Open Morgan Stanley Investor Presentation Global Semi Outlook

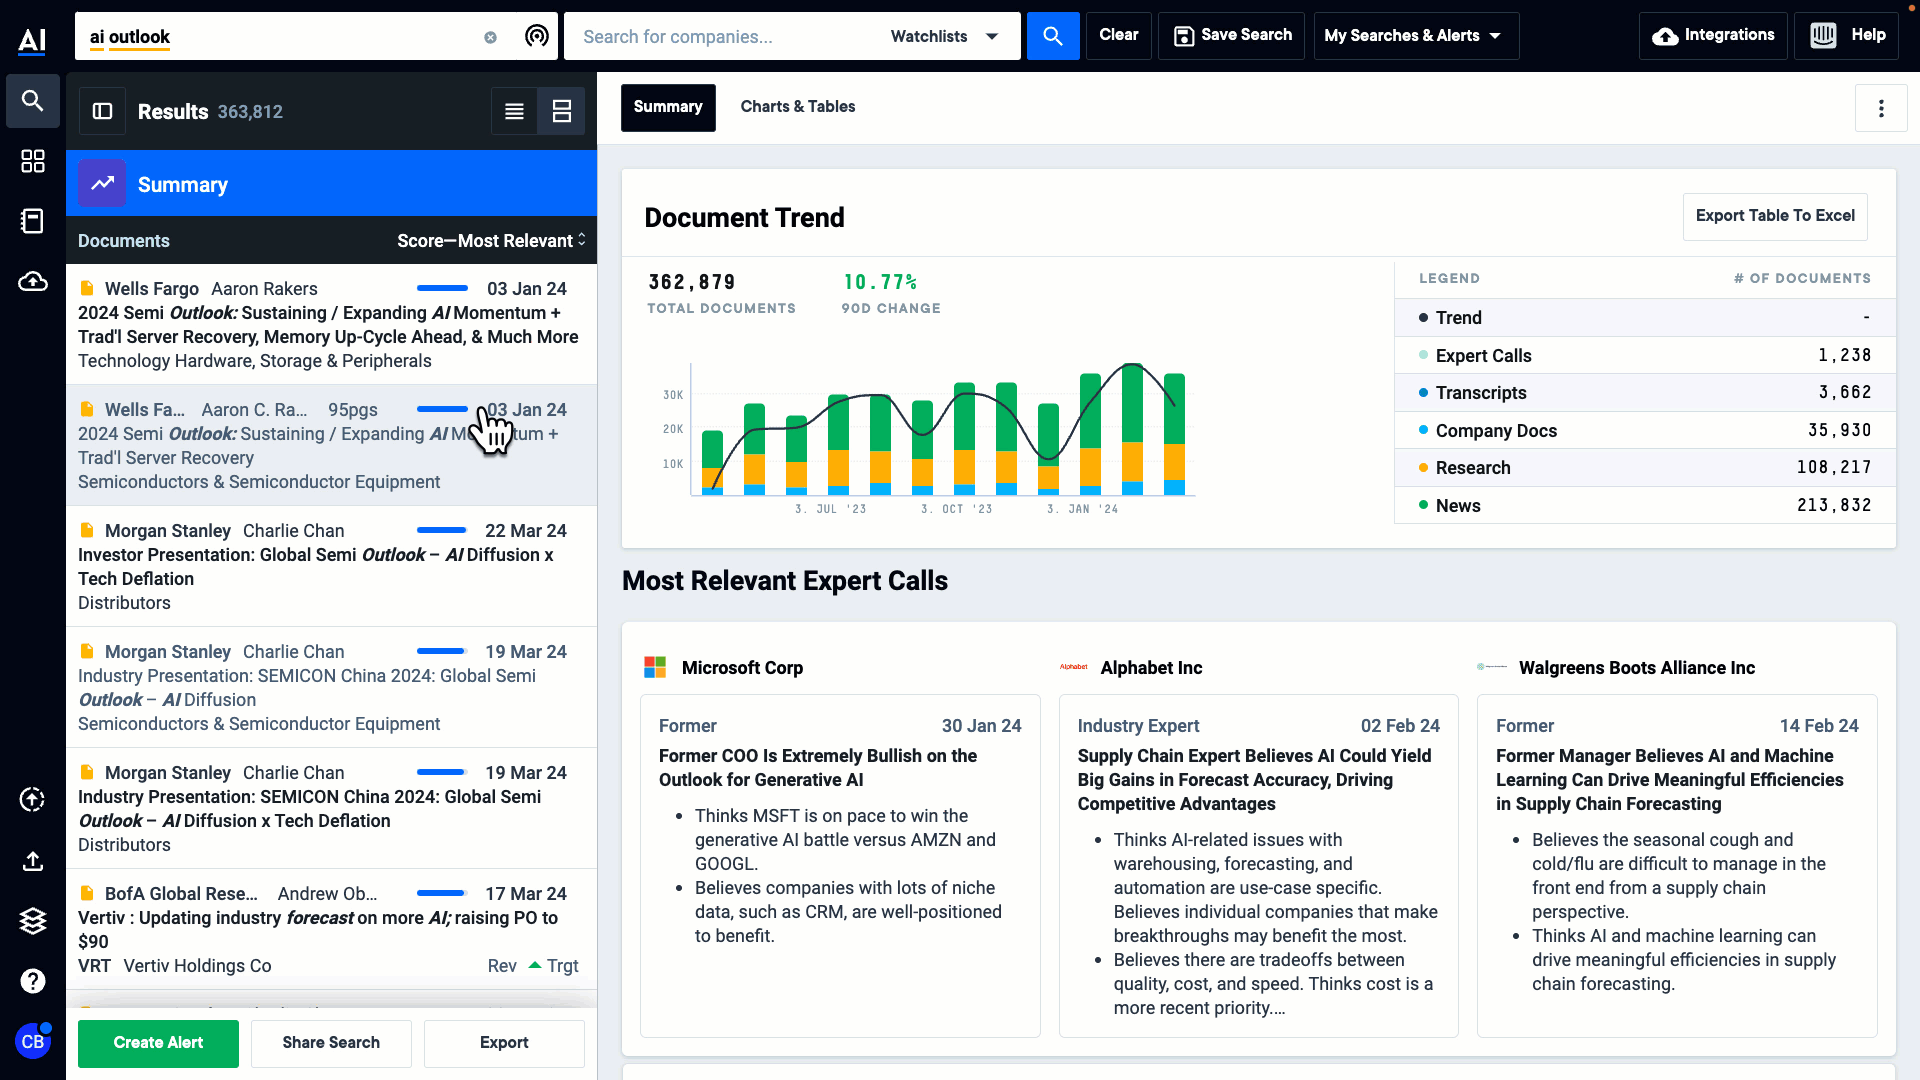[331, 567]
